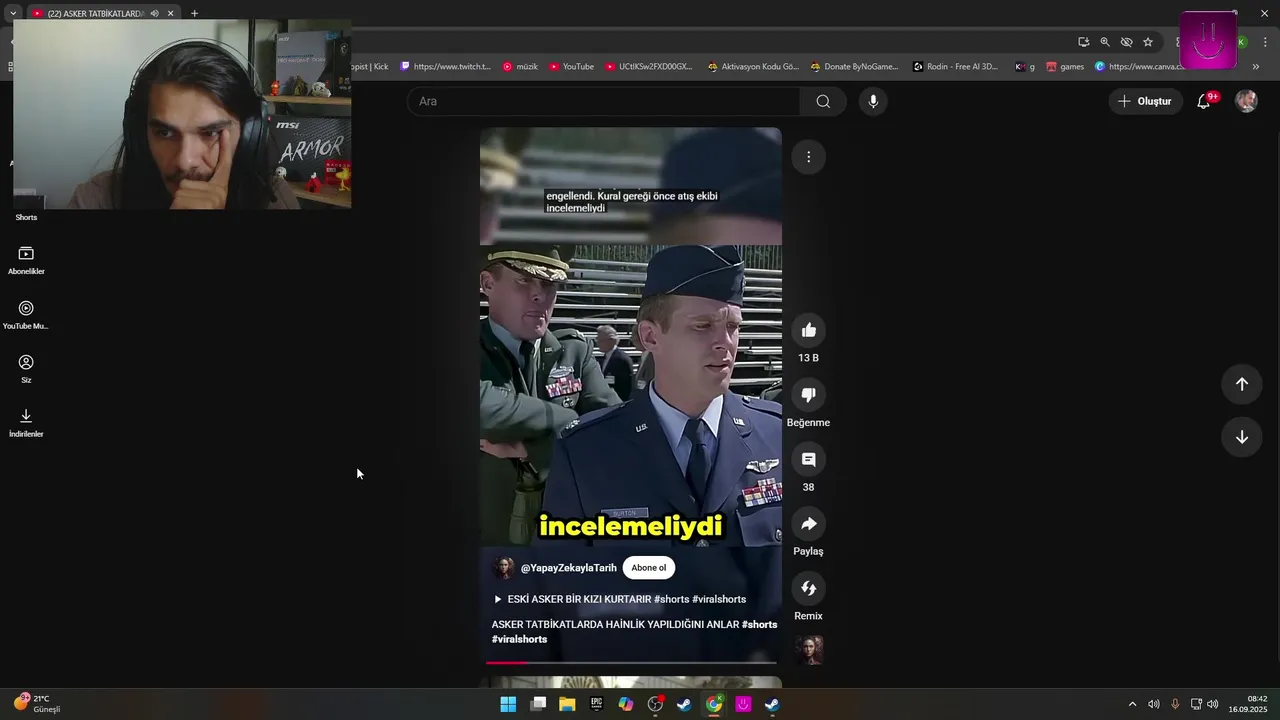This screenshot has width=1280, height=720.
Task: Open Siz (You) in the sidebar
Action: [26, 369]
